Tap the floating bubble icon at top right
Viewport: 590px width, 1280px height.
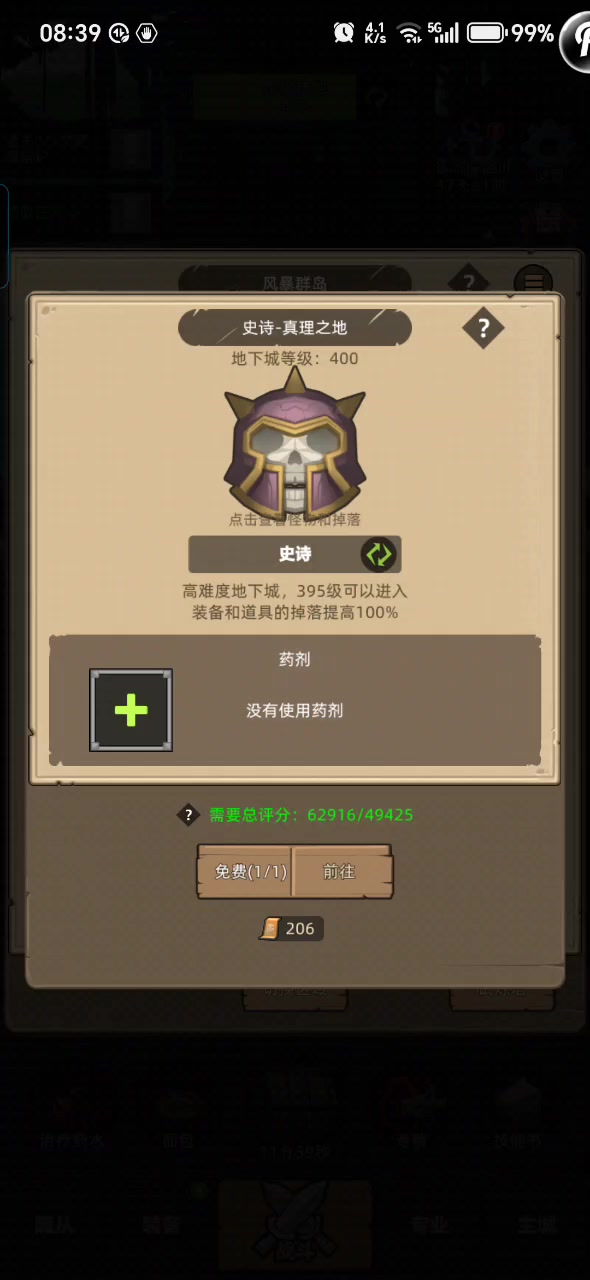[x=579, y=41]
